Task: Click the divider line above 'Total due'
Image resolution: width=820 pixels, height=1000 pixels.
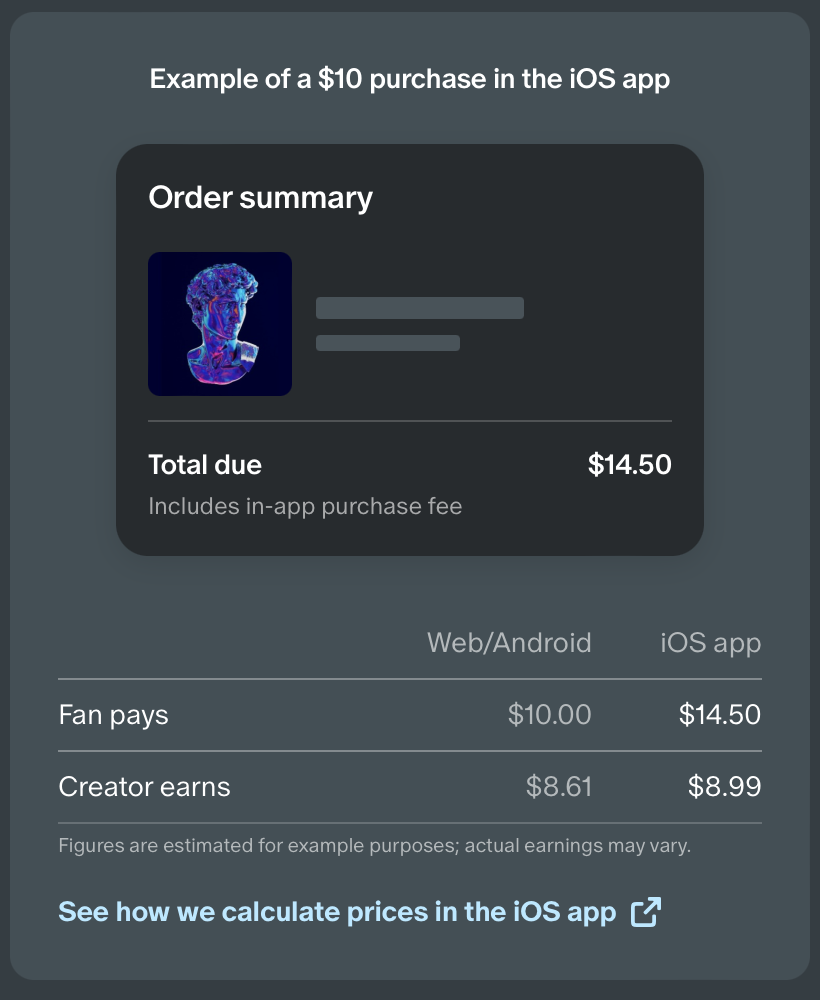Action: pos(410,421)
